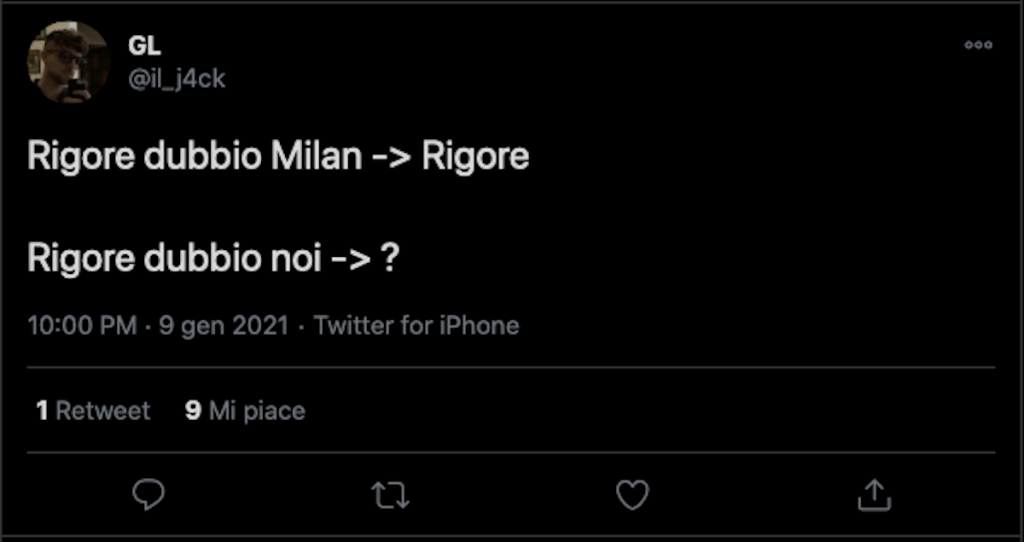This screenshot has width=1024, height=542.
Task: Open the share icon menu
Action: point(874,494)
